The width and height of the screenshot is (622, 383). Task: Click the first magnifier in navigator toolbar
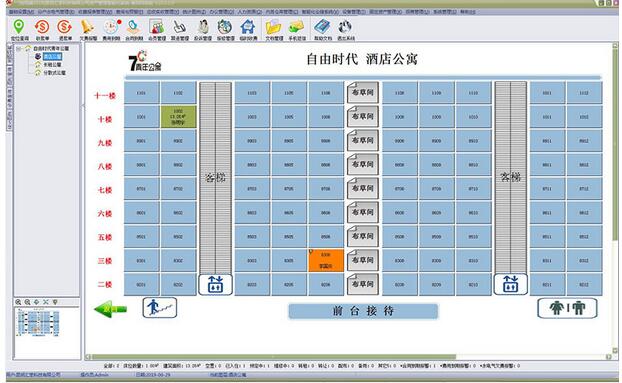tap(18, 302)
